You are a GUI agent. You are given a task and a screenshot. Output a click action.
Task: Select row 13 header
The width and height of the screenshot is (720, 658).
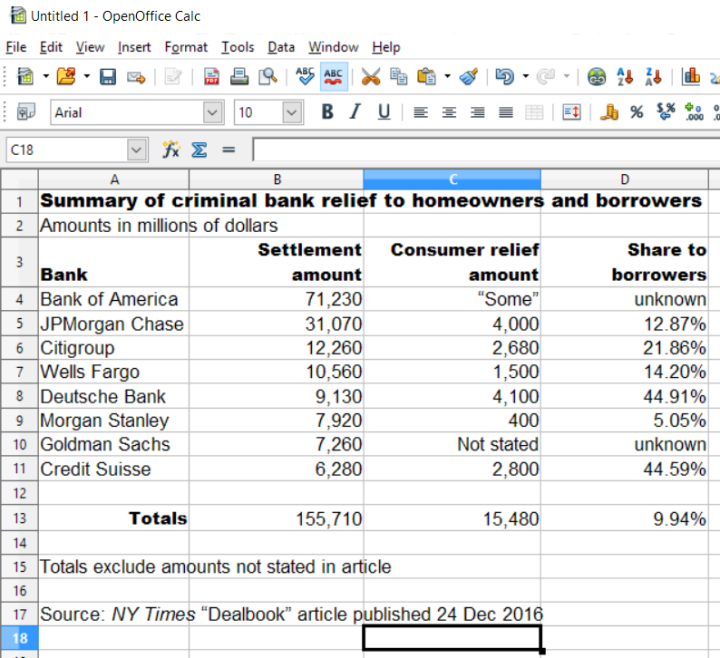pyautogui.click(x=19, y=518)
